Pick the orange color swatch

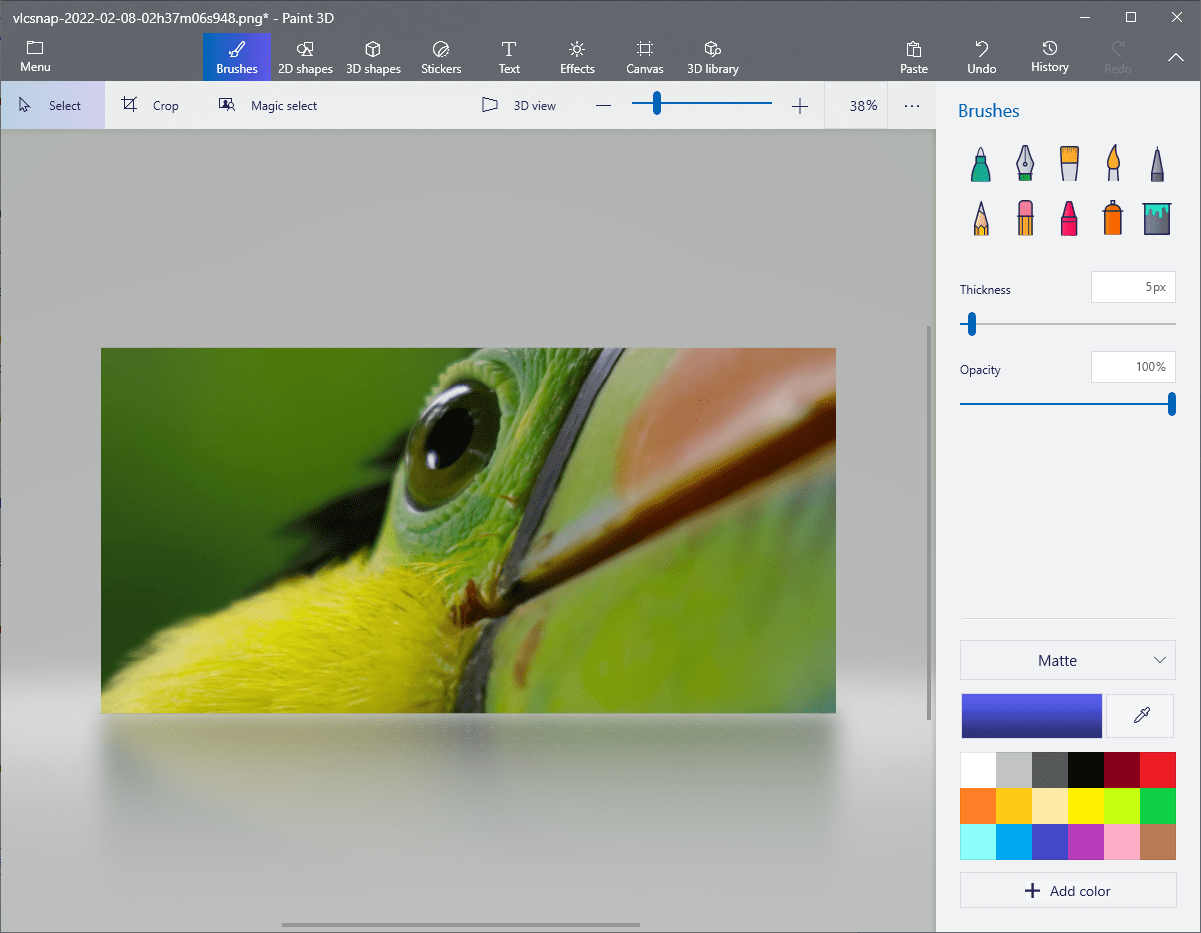click(978, 806)
